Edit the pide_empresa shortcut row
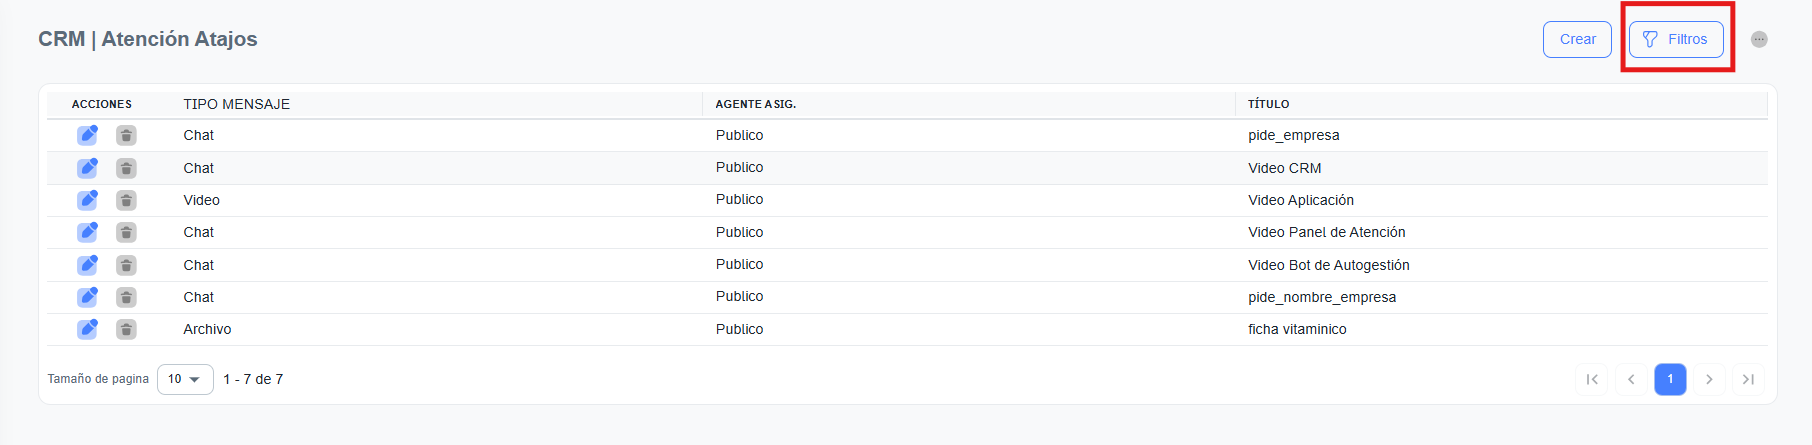The height and width of the screenshot is (445, 1812). [x=88, y=135]
